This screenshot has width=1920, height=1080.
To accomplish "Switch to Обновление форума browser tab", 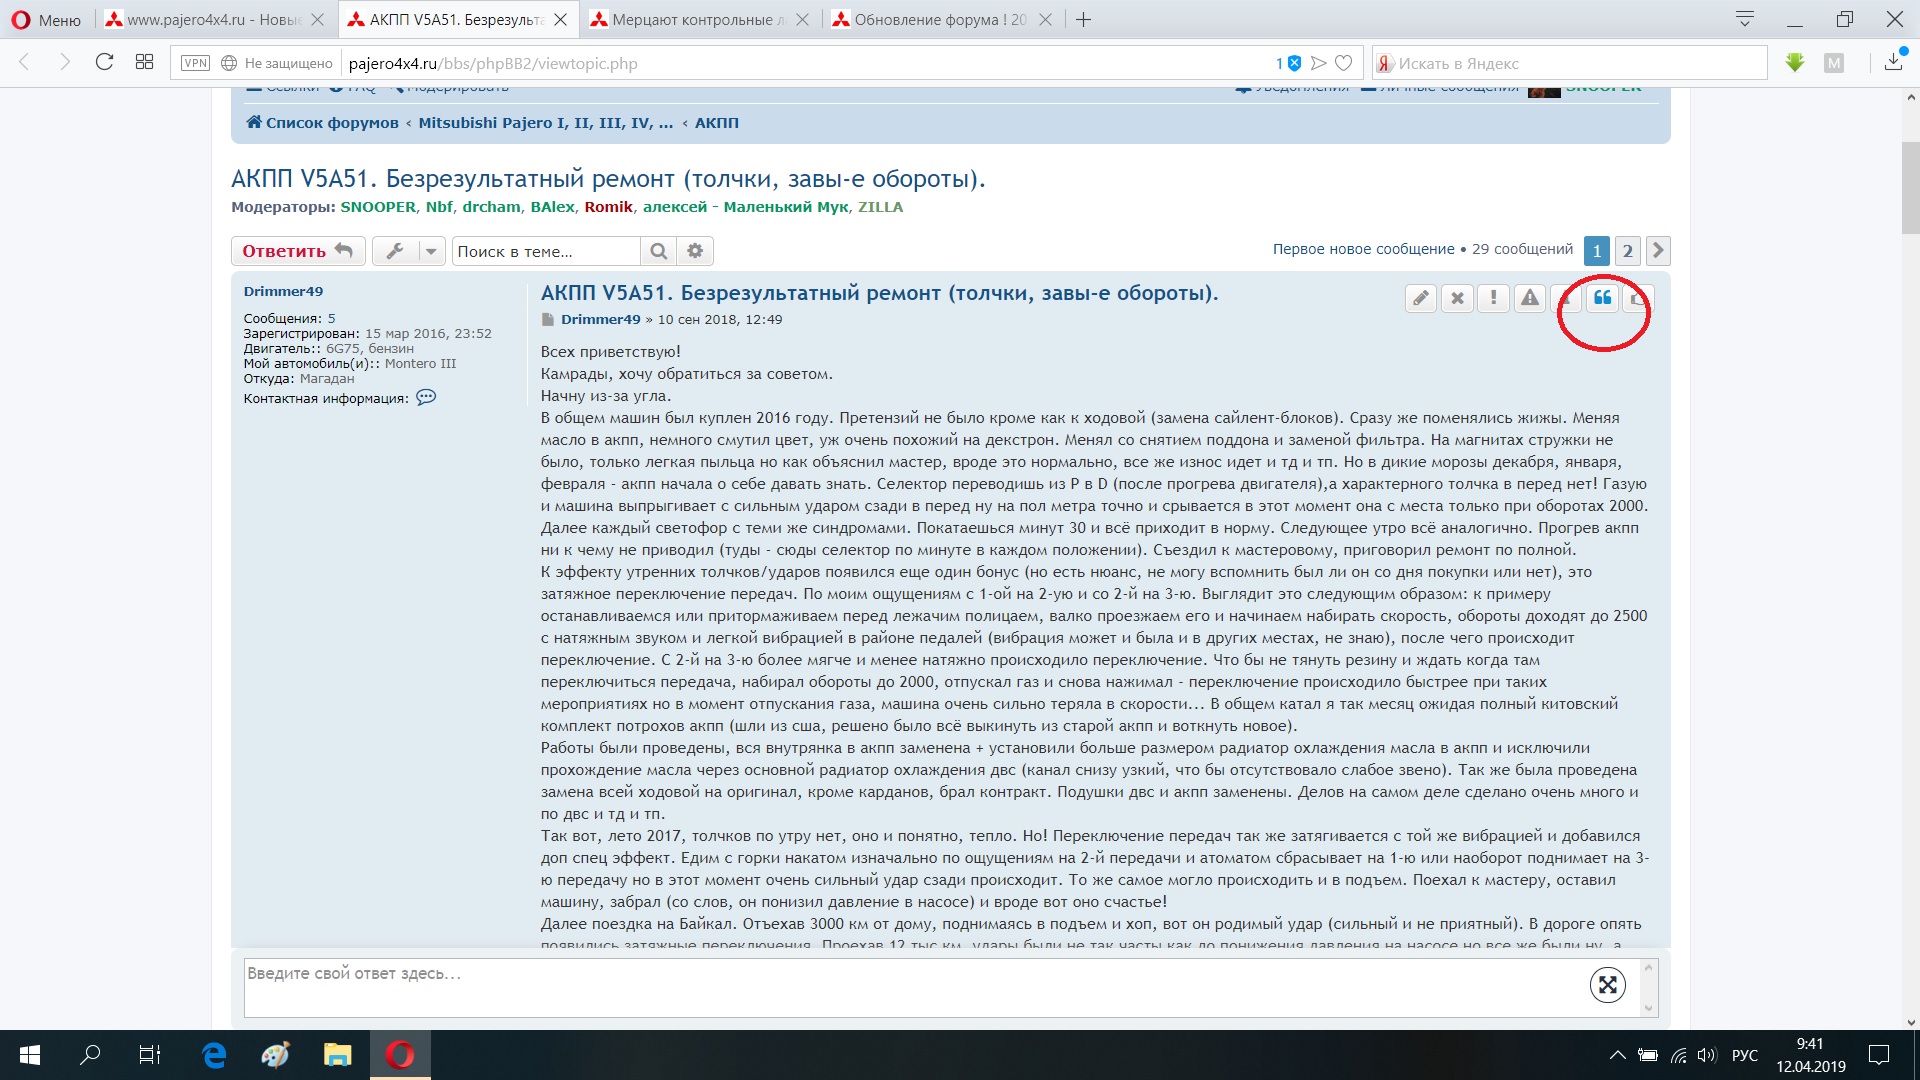I will click(x=939, y=20).
